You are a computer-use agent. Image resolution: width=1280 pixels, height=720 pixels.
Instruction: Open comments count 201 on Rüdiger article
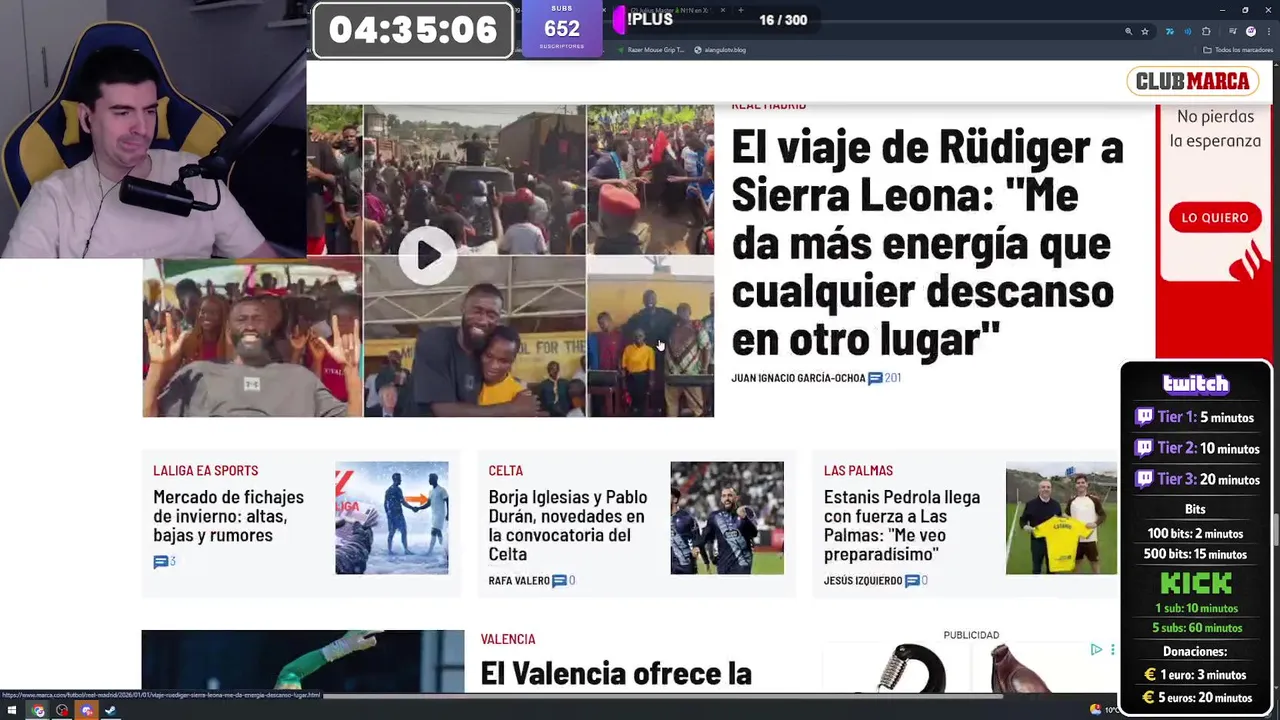point(885,378)
